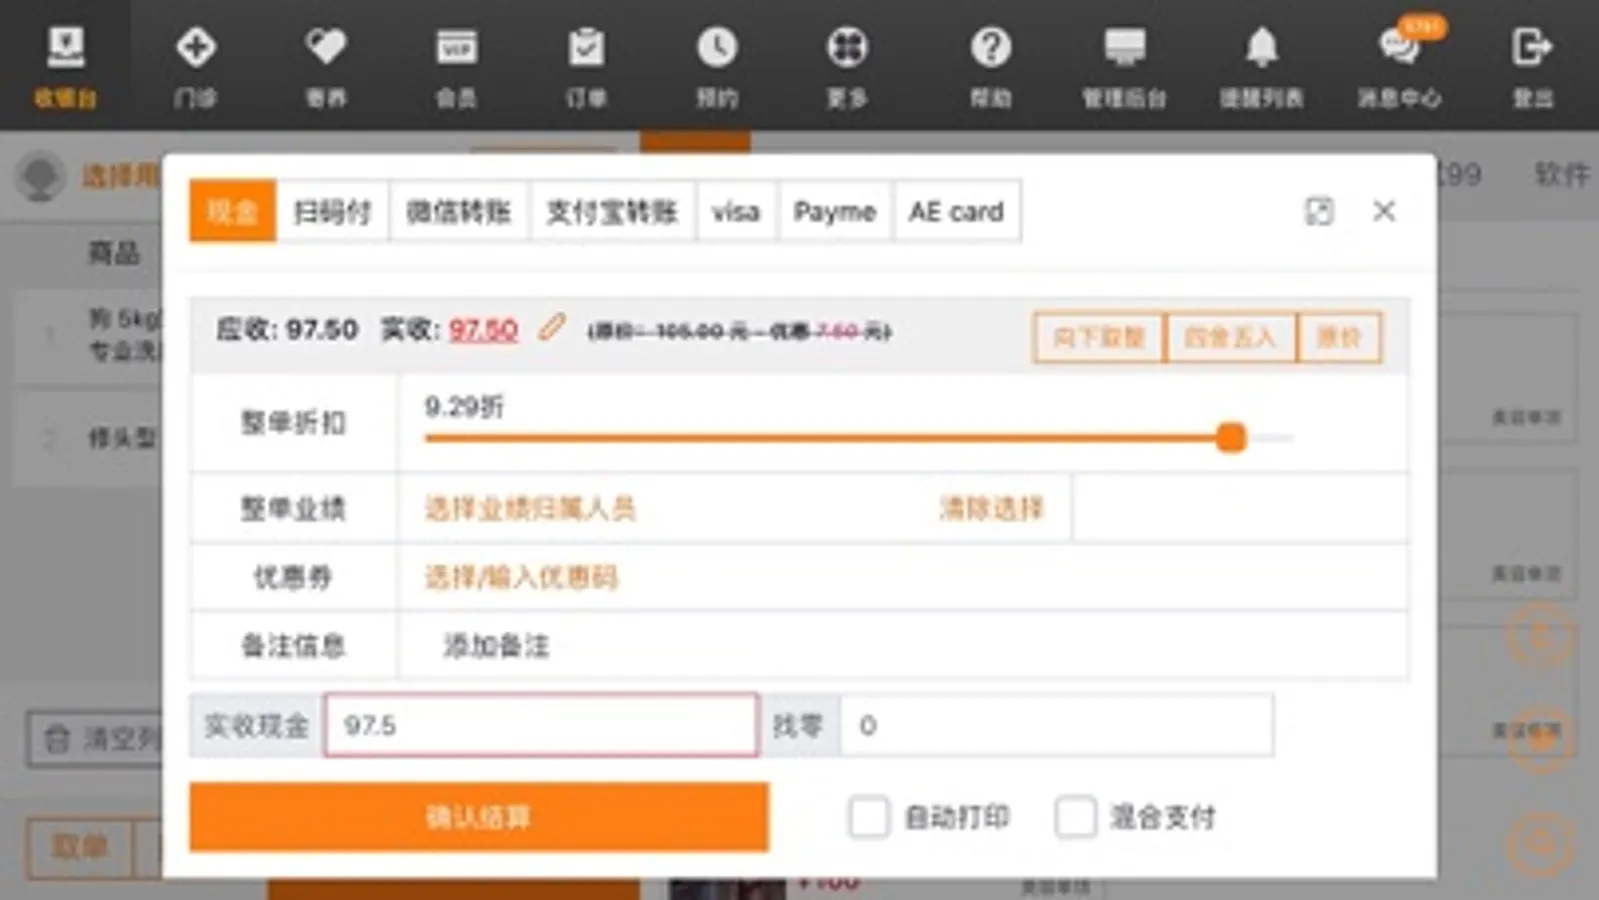Click the 清除选择 clear selection link
The image size is (1599, 900).
pyautogui.click(x=991, y=508)
